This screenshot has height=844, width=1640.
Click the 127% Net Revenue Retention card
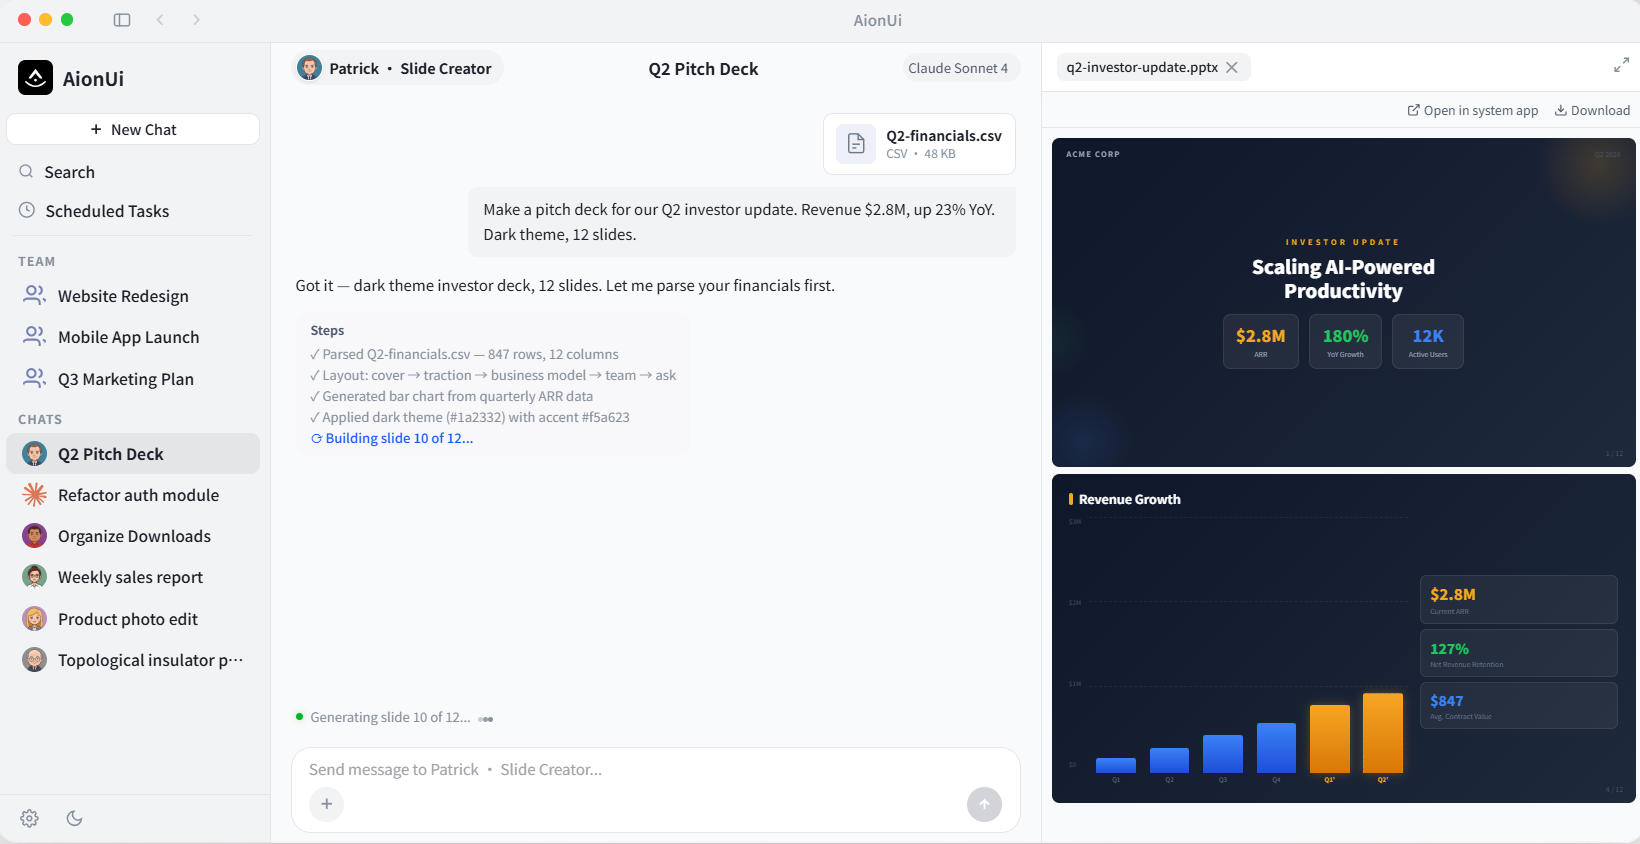coord(1518,653)
